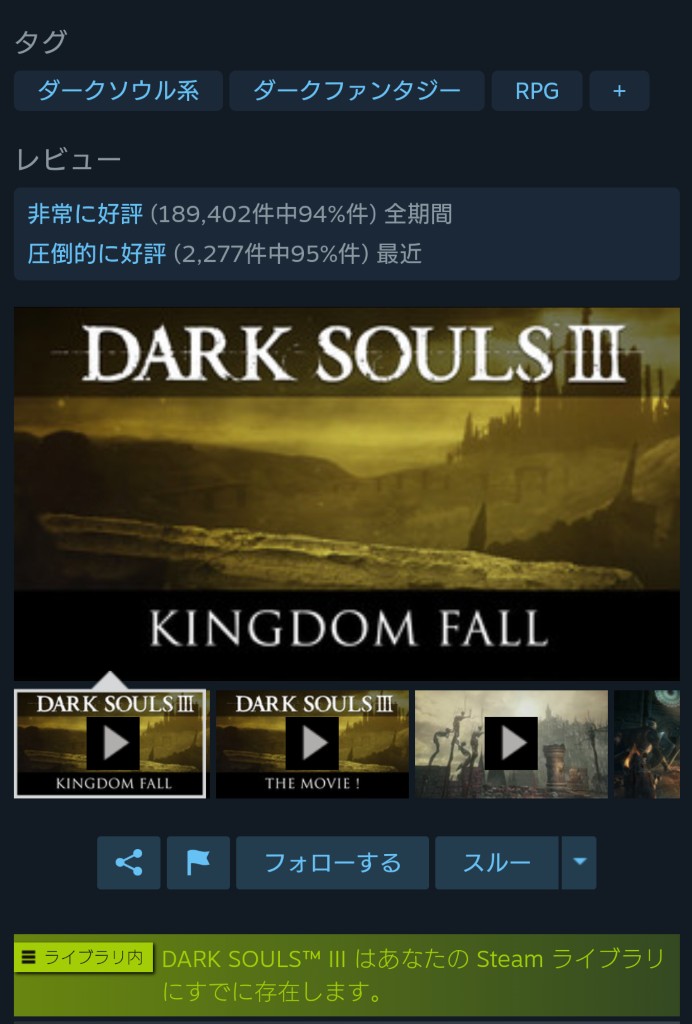This screenshot has width=692, height=1024.
Task: Click the already in Steam library banner
Action: tap(347, 975)
